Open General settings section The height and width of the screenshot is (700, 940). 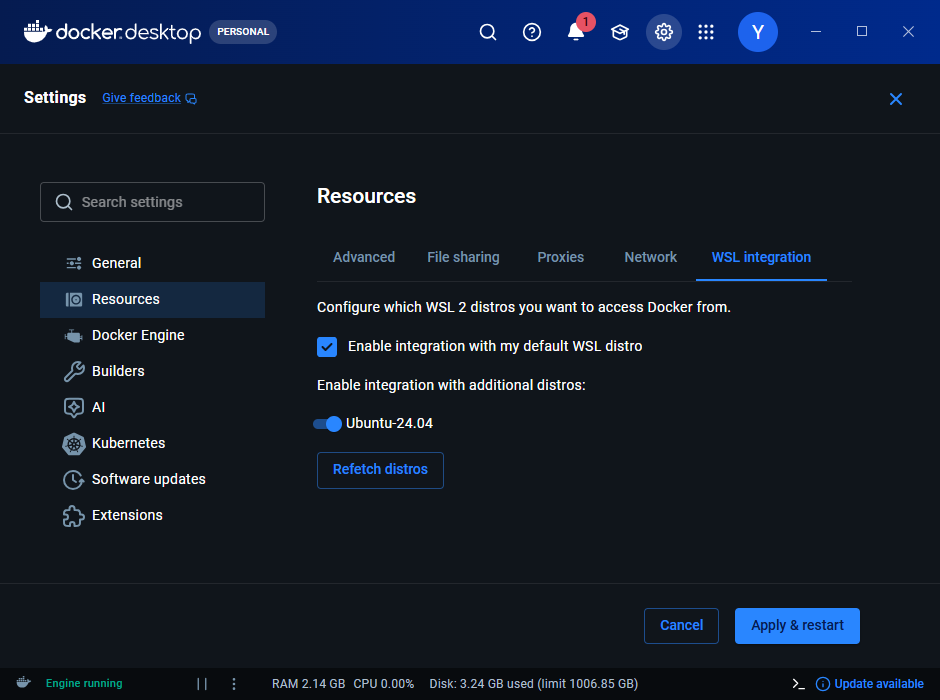click(x=152, y=263)
